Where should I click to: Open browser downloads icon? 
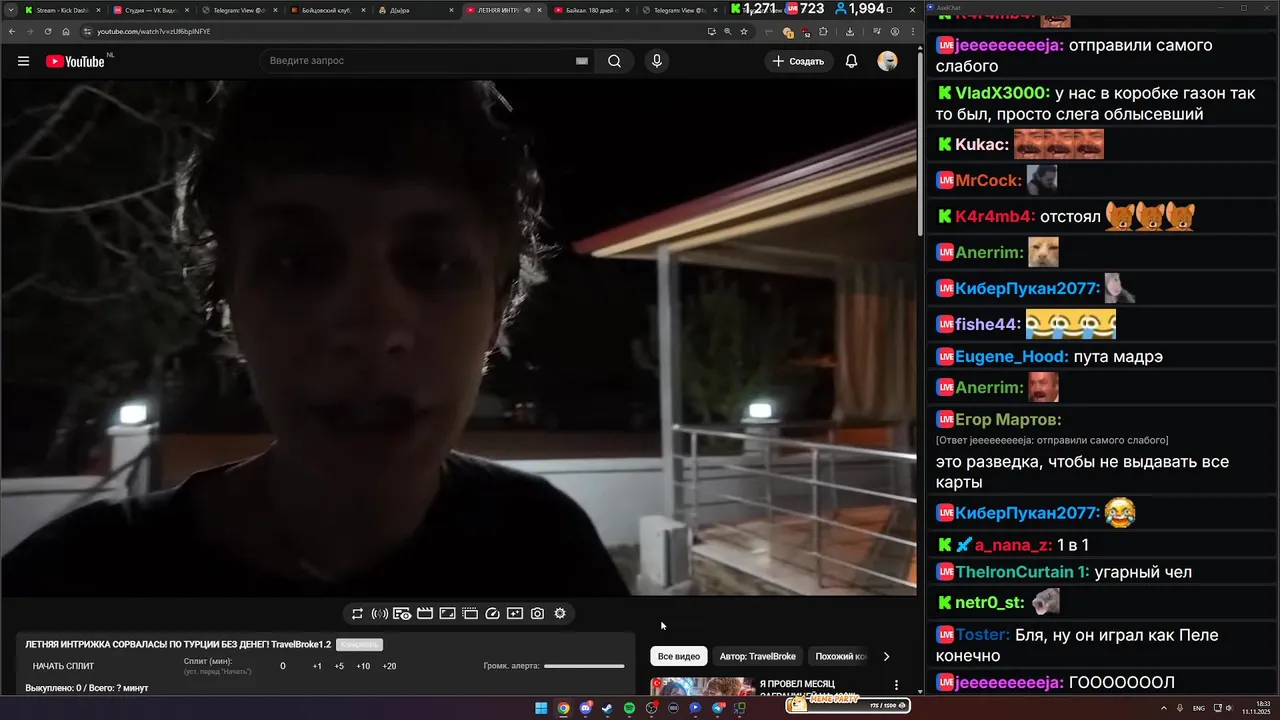pos(849,31)
